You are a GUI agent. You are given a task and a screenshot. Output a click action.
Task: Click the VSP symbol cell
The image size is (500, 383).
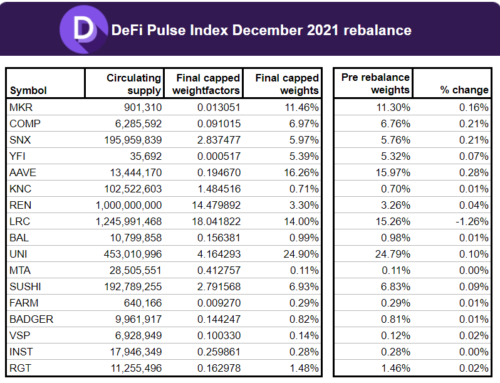point(20,335)
